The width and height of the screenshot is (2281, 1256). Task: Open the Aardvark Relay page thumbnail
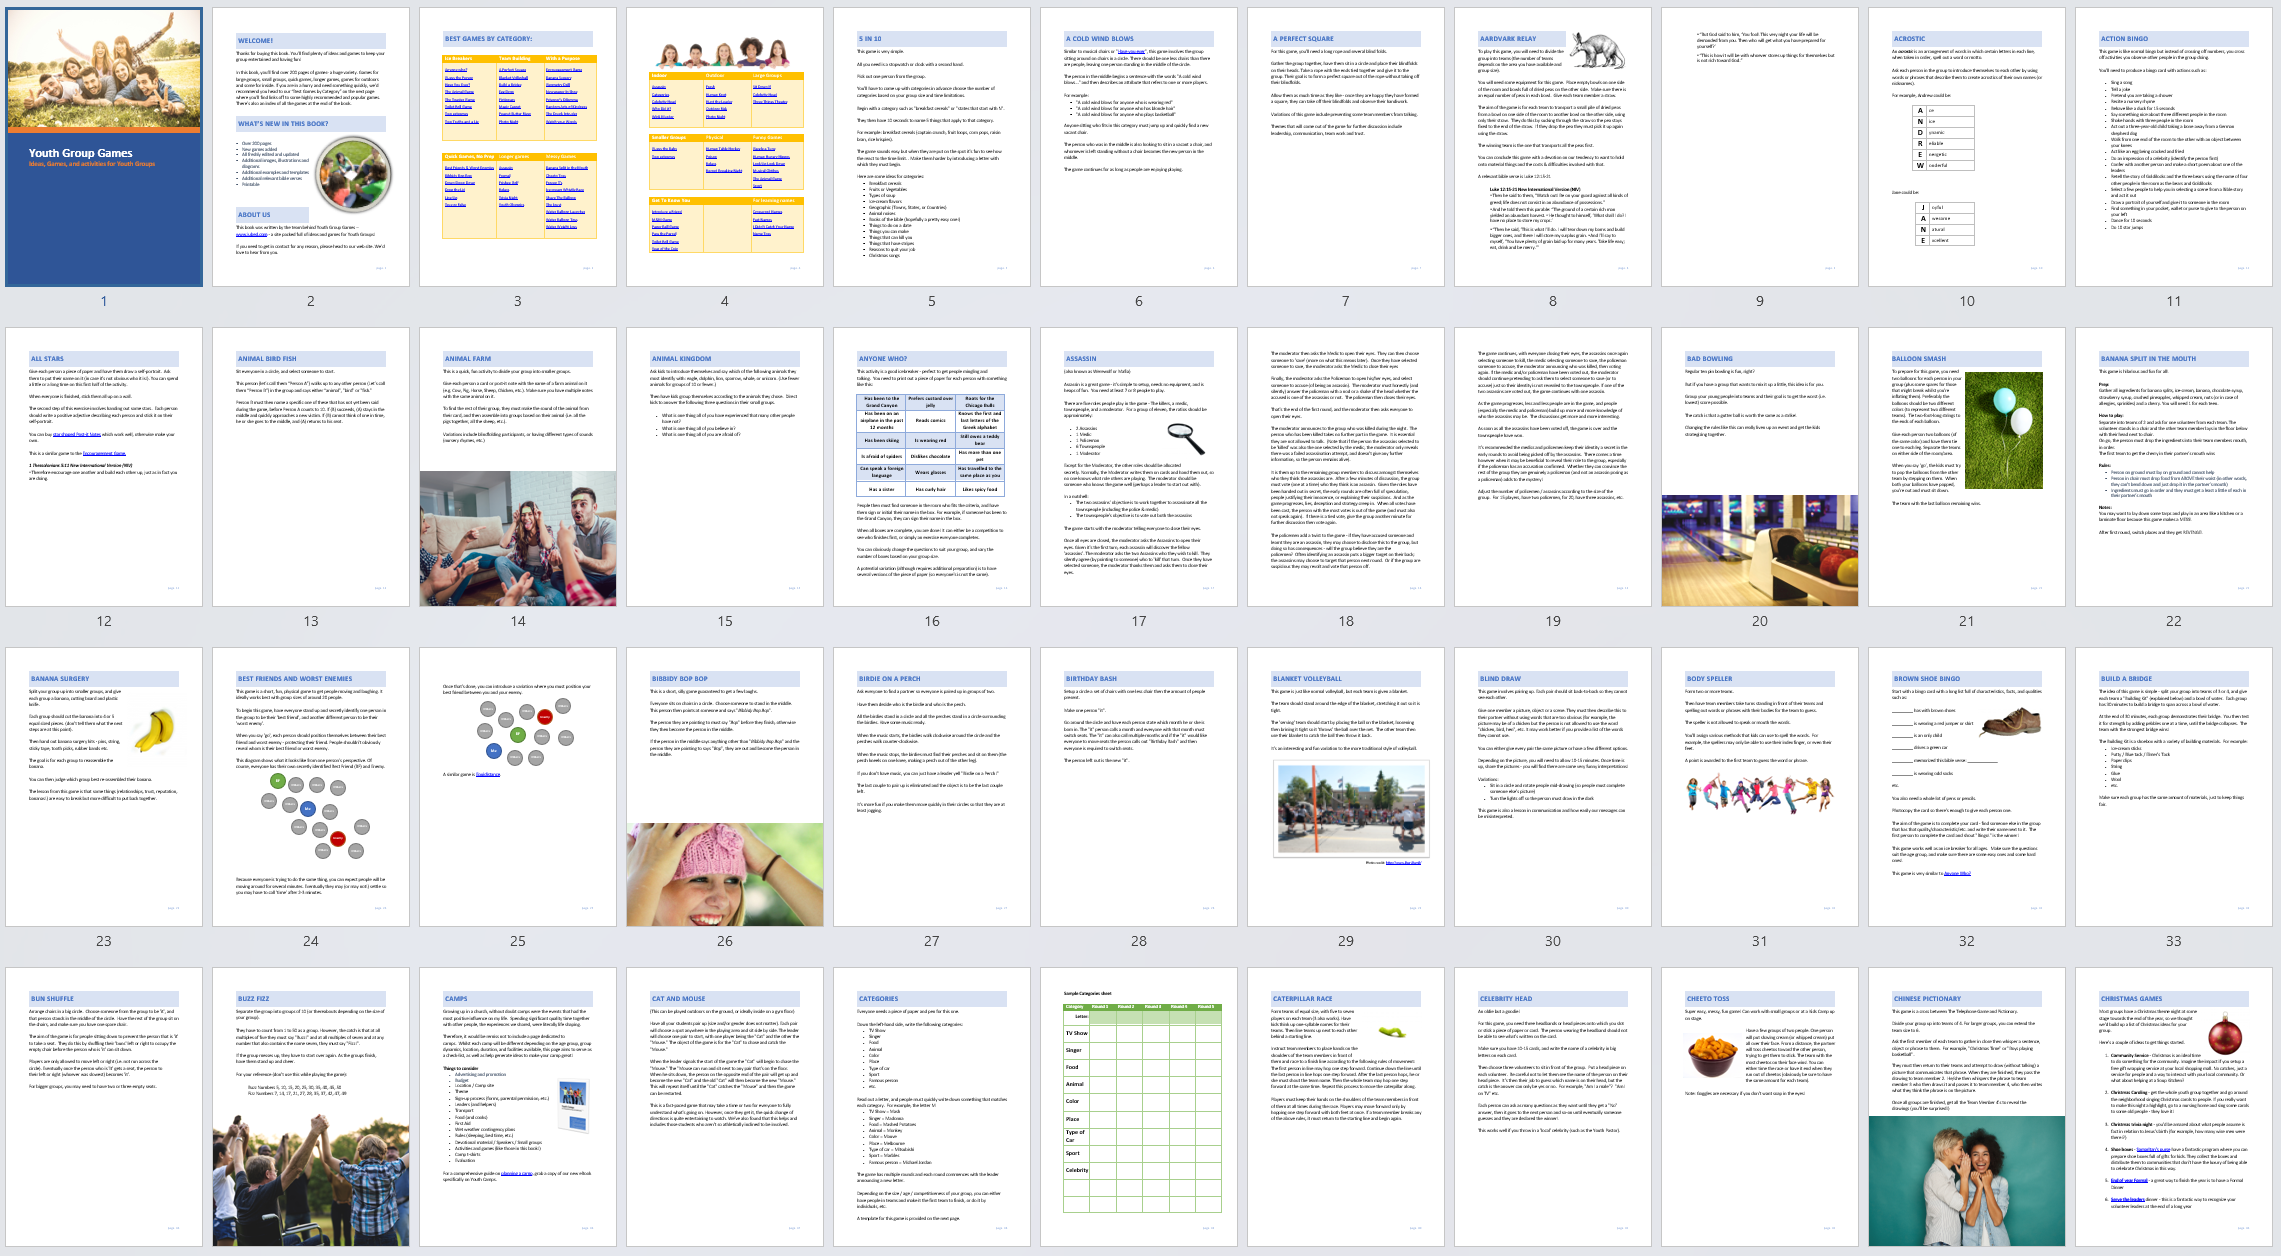tap(1553, 147)
